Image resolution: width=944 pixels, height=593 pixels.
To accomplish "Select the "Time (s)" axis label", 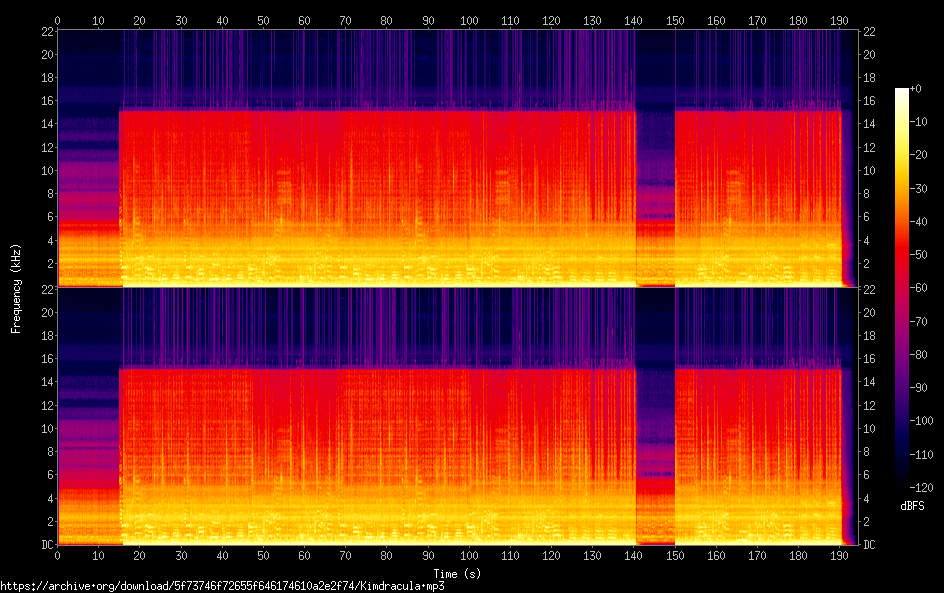I will tap(456, 573).
